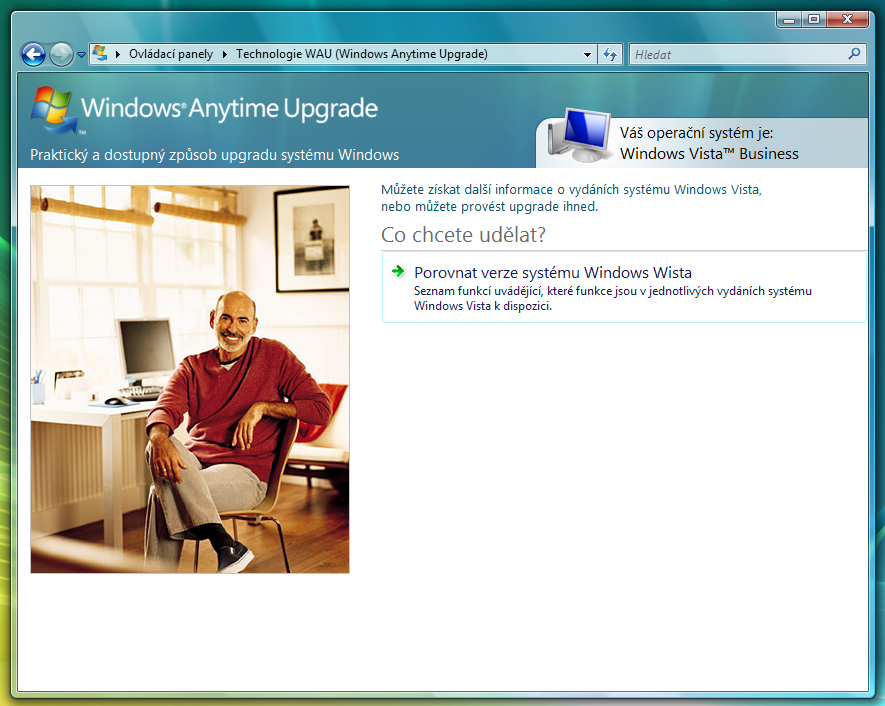Click the Control Panel icon in address bar
Screen dimensions: 885x706
point(100,54)
